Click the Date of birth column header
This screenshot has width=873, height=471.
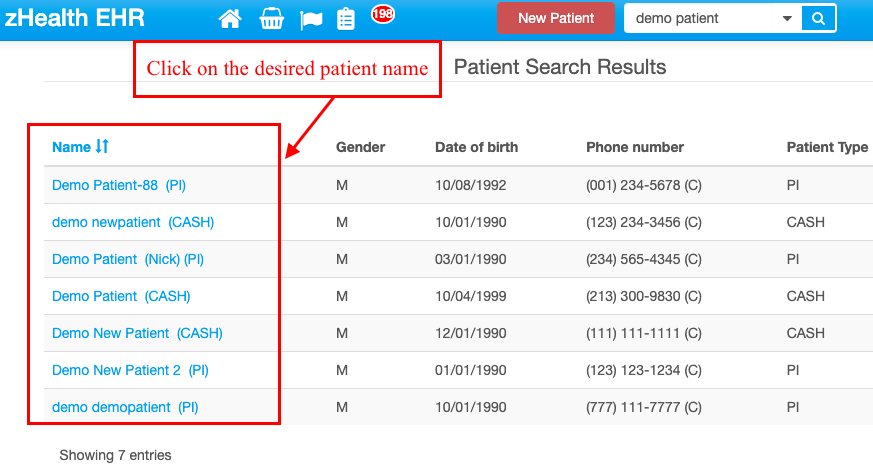click(x=476, y=147)
